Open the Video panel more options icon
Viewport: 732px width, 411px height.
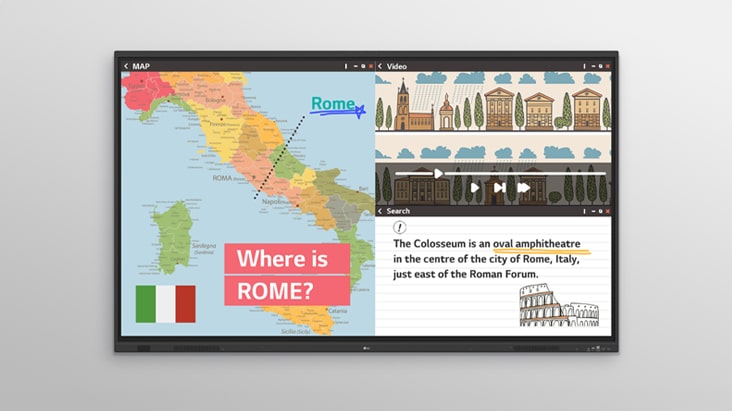coord(584,66)
